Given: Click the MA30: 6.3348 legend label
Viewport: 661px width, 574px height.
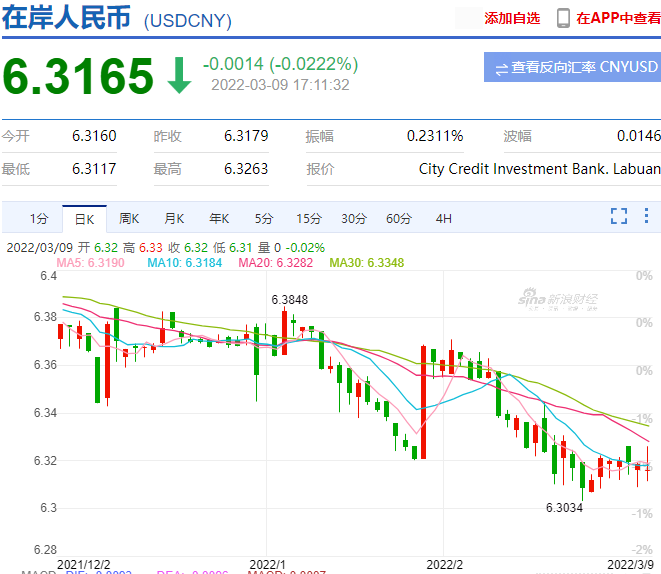Looking at the screenshot, I should coord(367,263).
